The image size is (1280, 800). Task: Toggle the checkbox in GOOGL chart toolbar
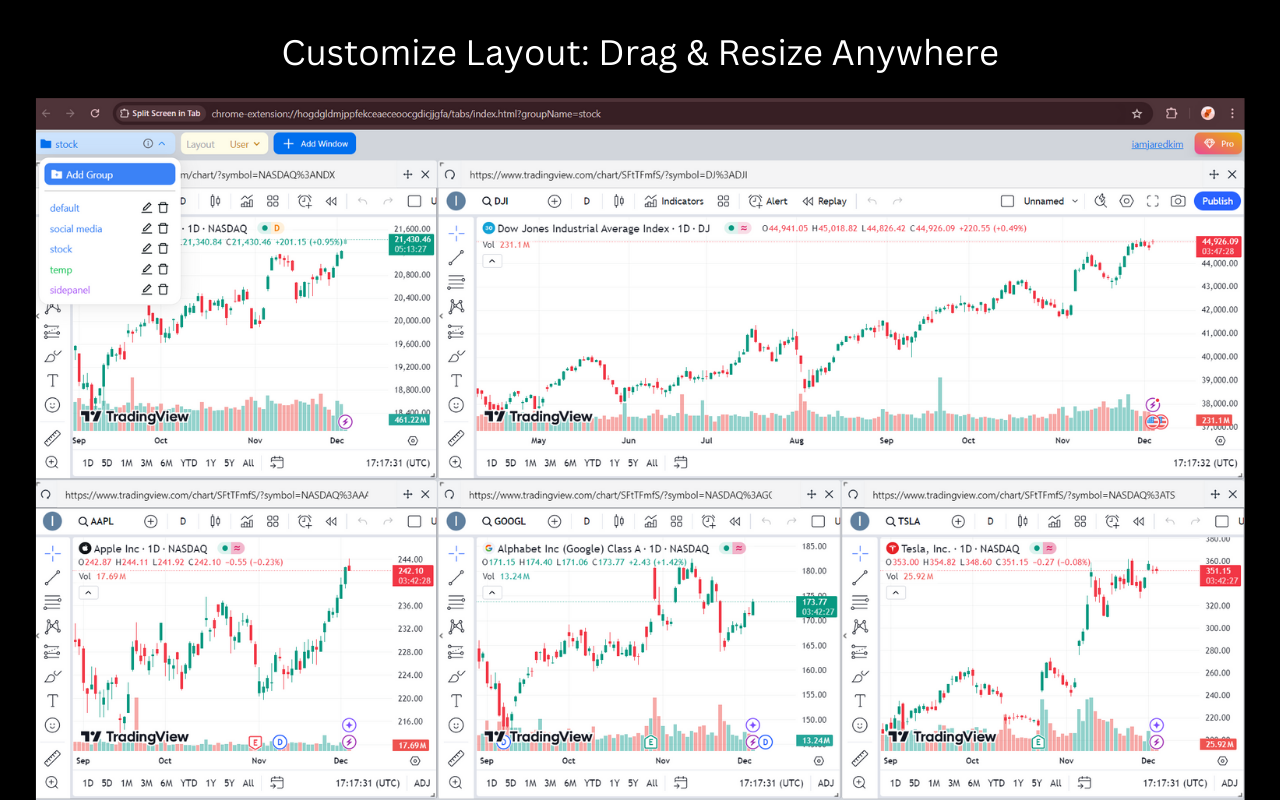point(818,521)
